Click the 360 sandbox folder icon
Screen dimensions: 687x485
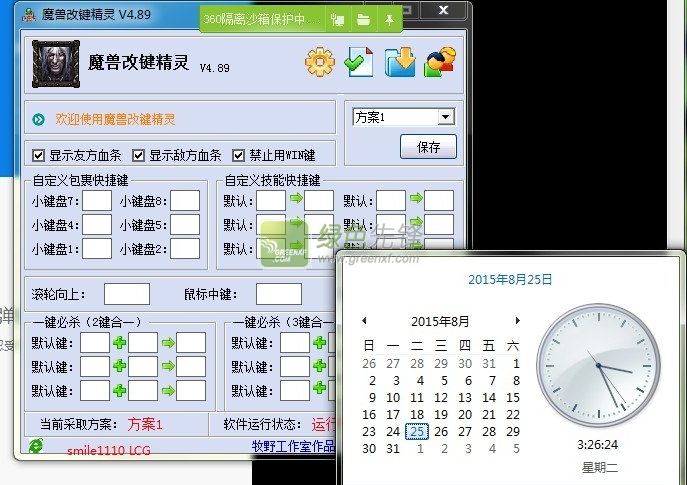[x=363, y=20]
